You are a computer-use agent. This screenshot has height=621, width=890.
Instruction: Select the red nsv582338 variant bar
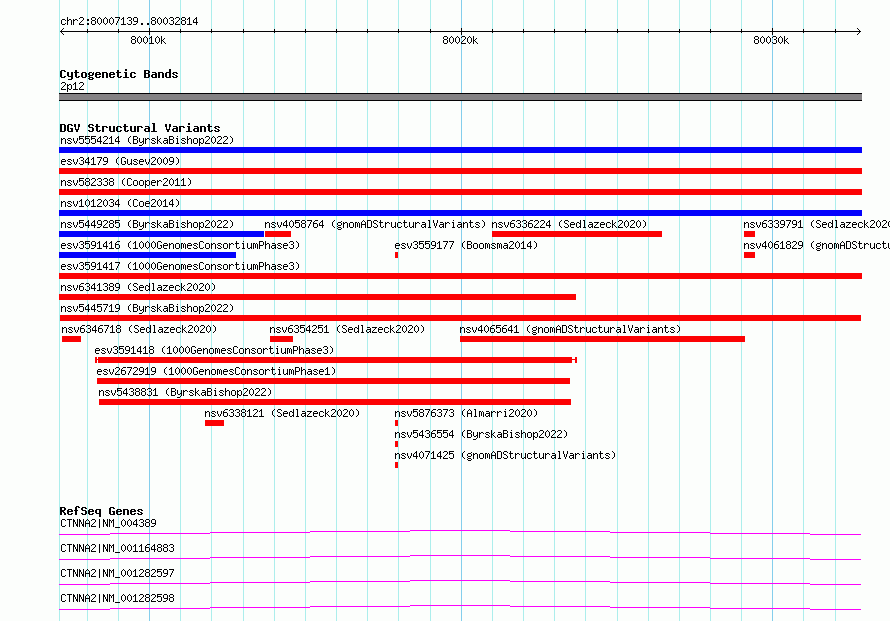coord(460,192)
